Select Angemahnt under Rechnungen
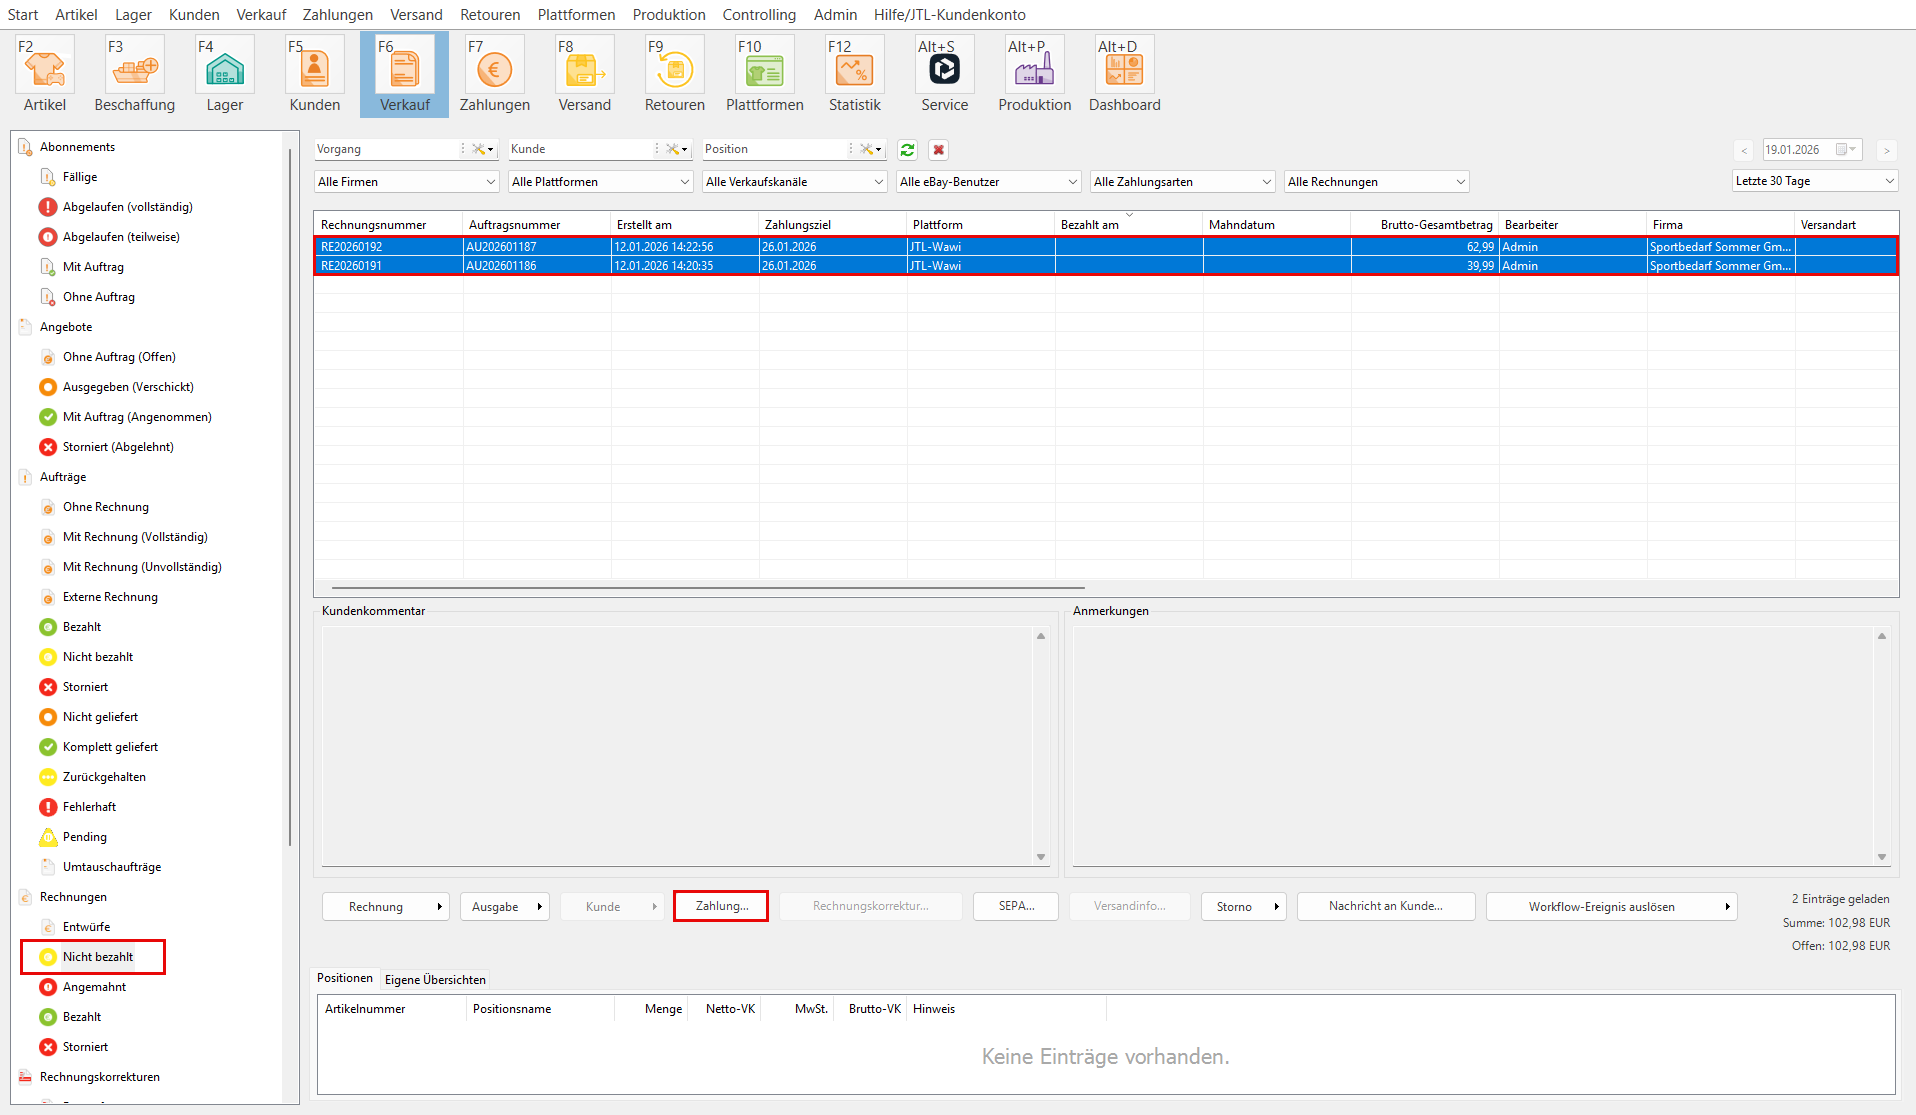Image resolution: width=1916 pixels, height=1115 pixels. [x=94, y=987]
